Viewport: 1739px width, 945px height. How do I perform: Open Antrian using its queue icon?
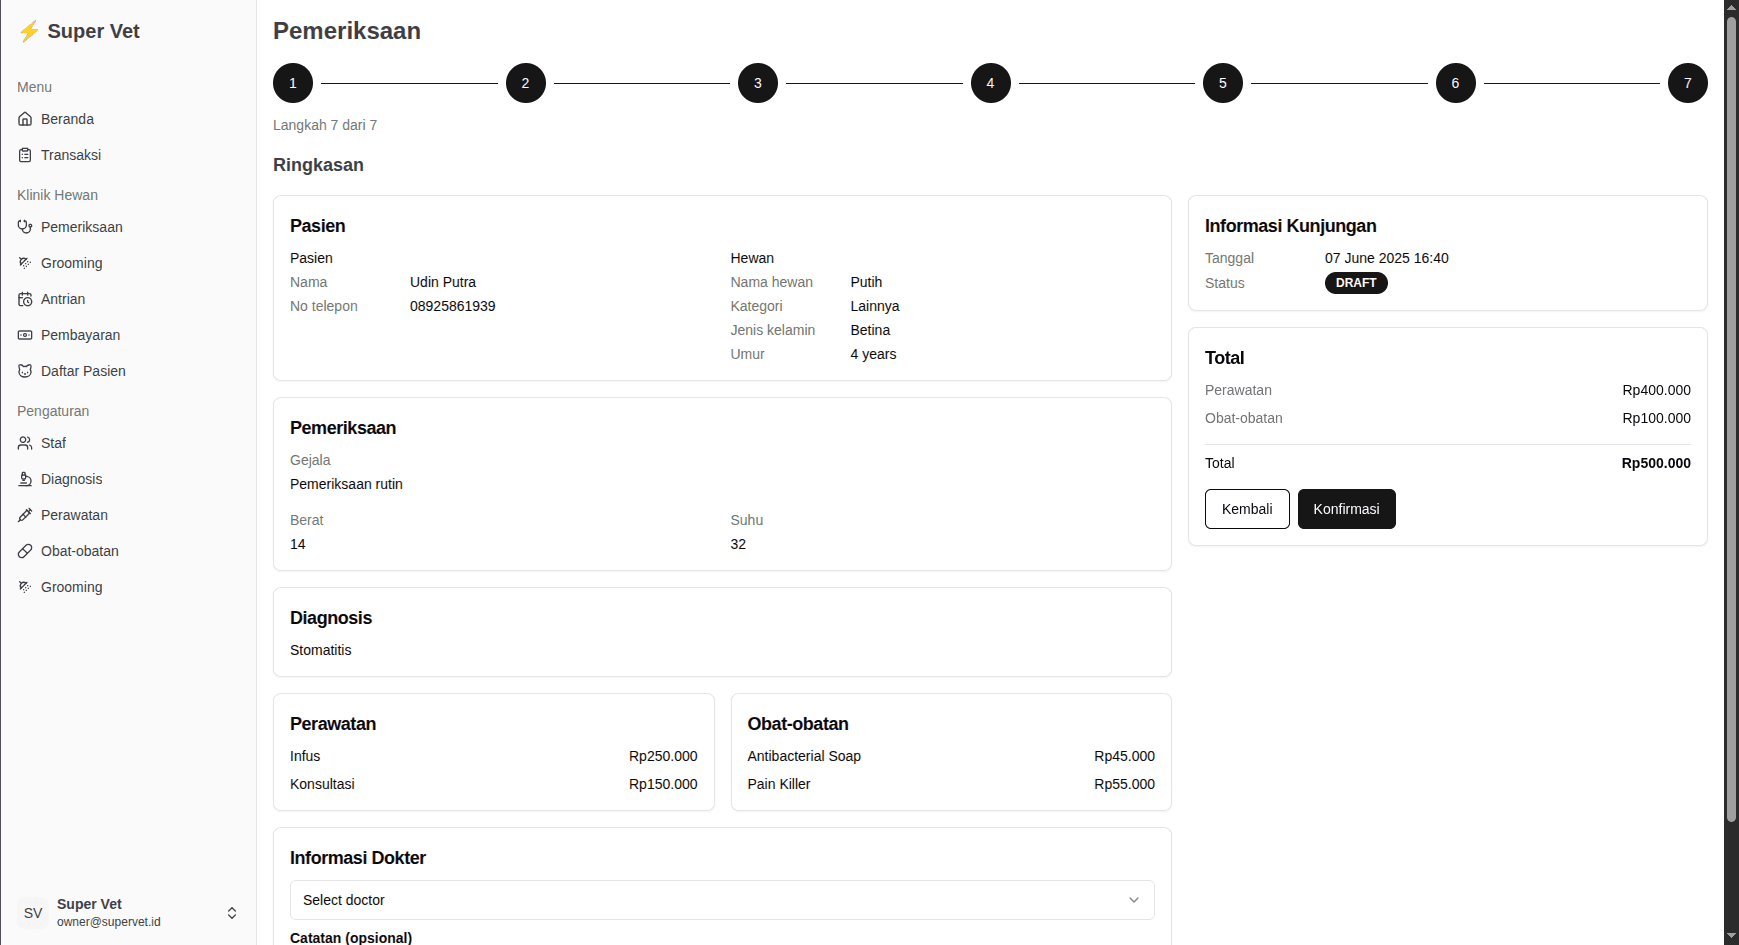25,299
